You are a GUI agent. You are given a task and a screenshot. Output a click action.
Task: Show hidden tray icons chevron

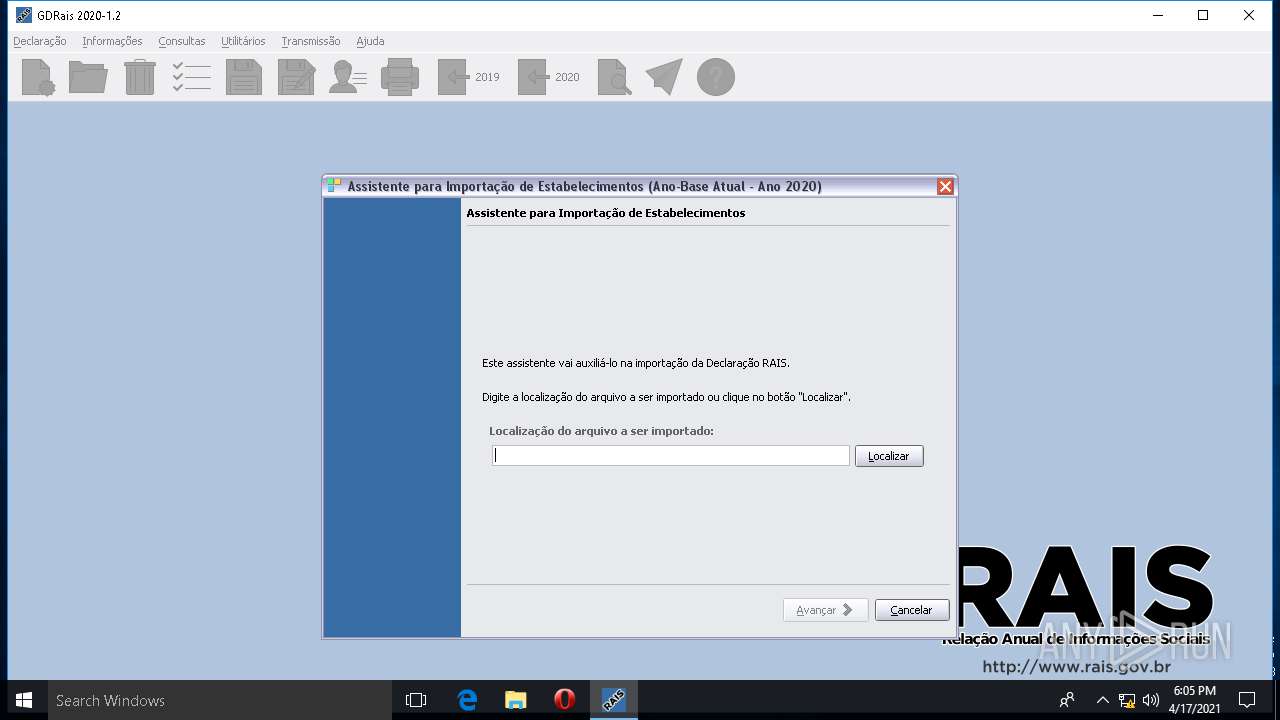[x=1102, y=700]
